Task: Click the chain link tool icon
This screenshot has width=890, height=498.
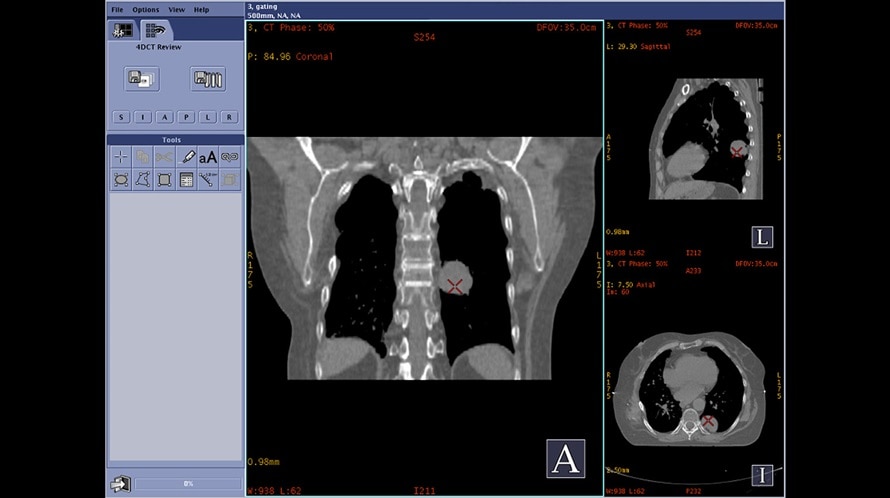Action: click(x=229, y=157)
